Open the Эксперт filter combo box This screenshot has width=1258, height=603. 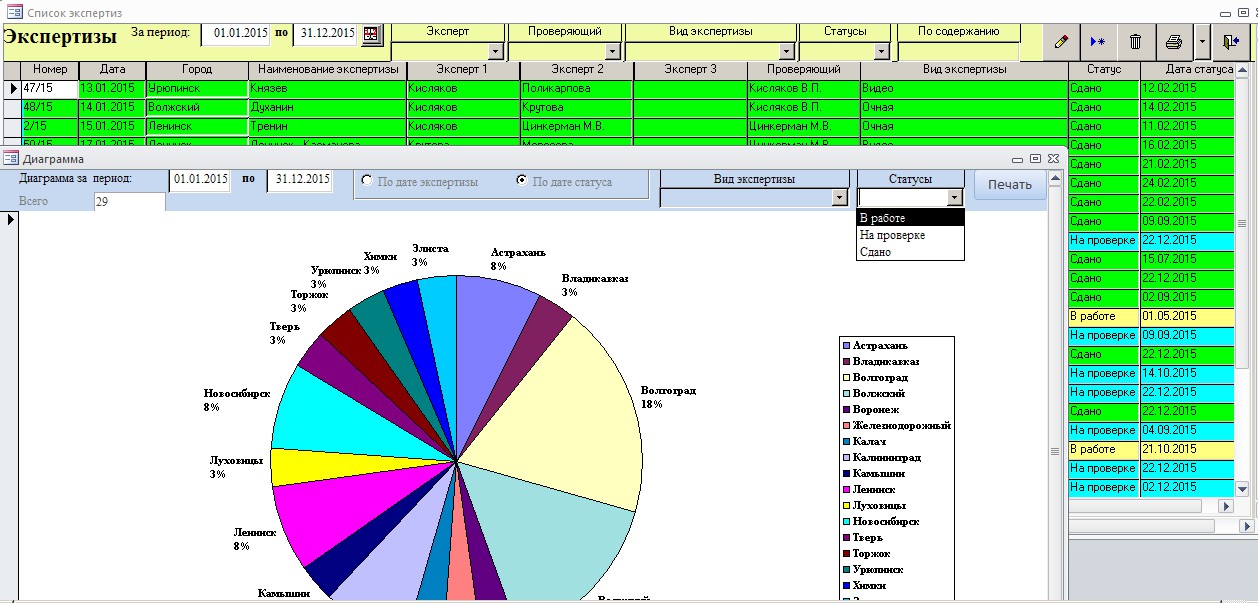tap(496, 51)
